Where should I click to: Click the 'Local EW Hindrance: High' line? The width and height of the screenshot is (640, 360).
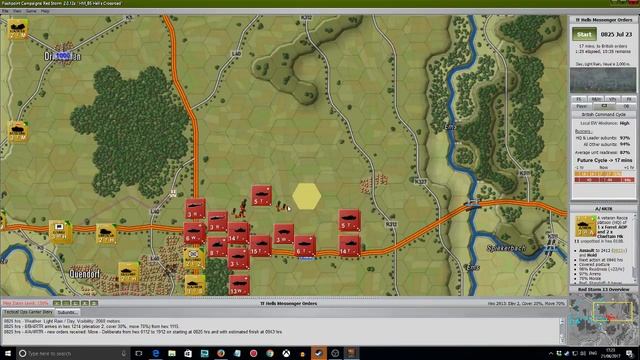(604, 123)
